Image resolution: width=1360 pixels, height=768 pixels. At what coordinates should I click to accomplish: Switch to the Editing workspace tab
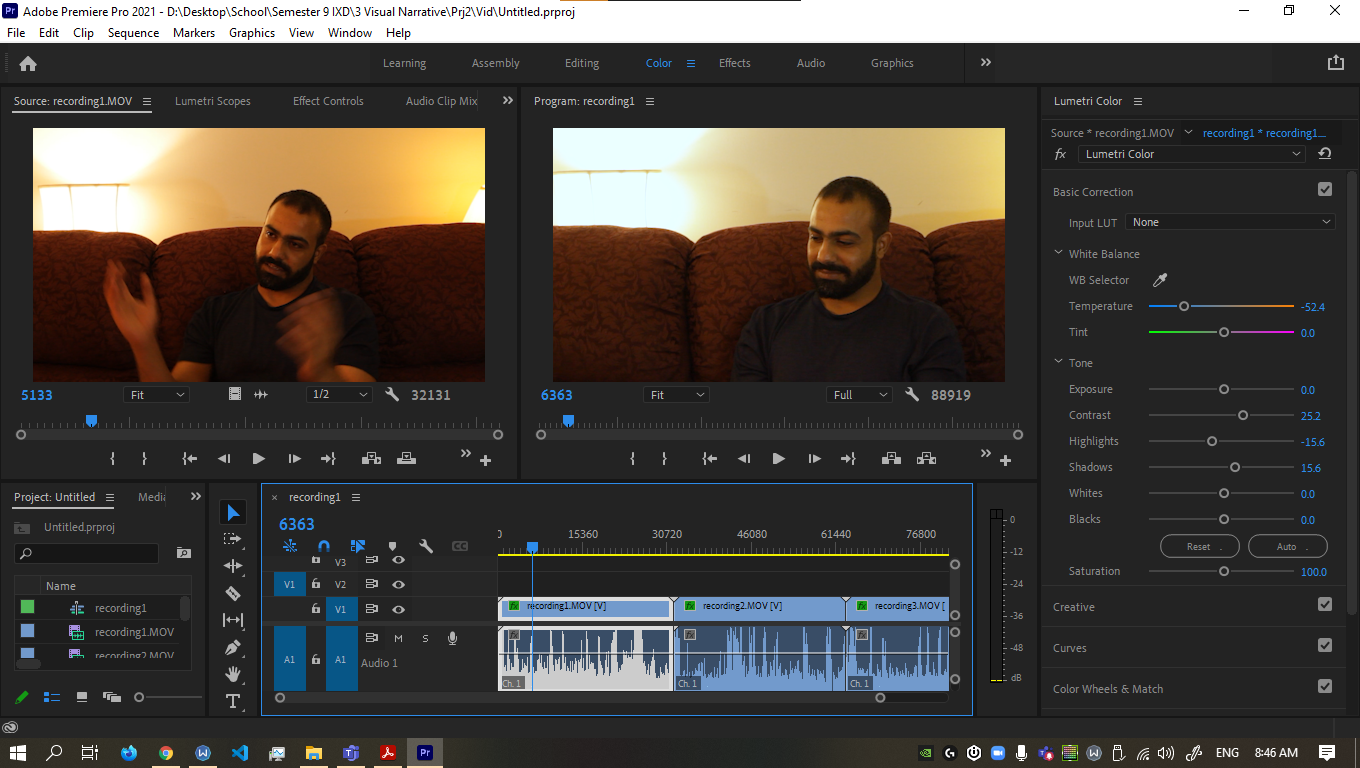[581, 63]
